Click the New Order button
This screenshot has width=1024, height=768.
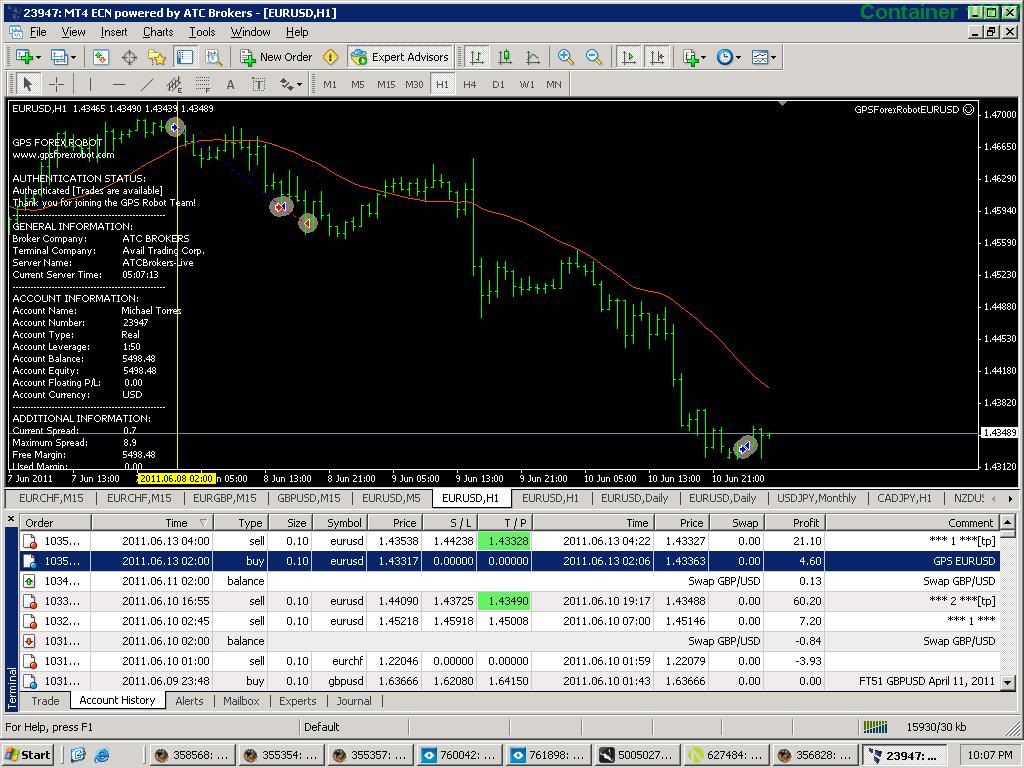[277, 57]
